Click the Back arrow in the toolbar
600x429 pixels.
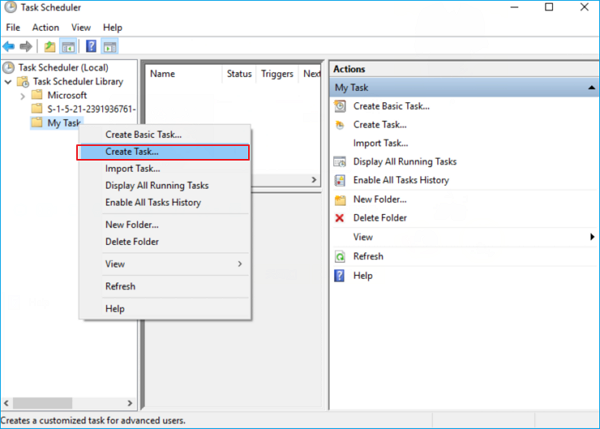click(x=10, y=47)
